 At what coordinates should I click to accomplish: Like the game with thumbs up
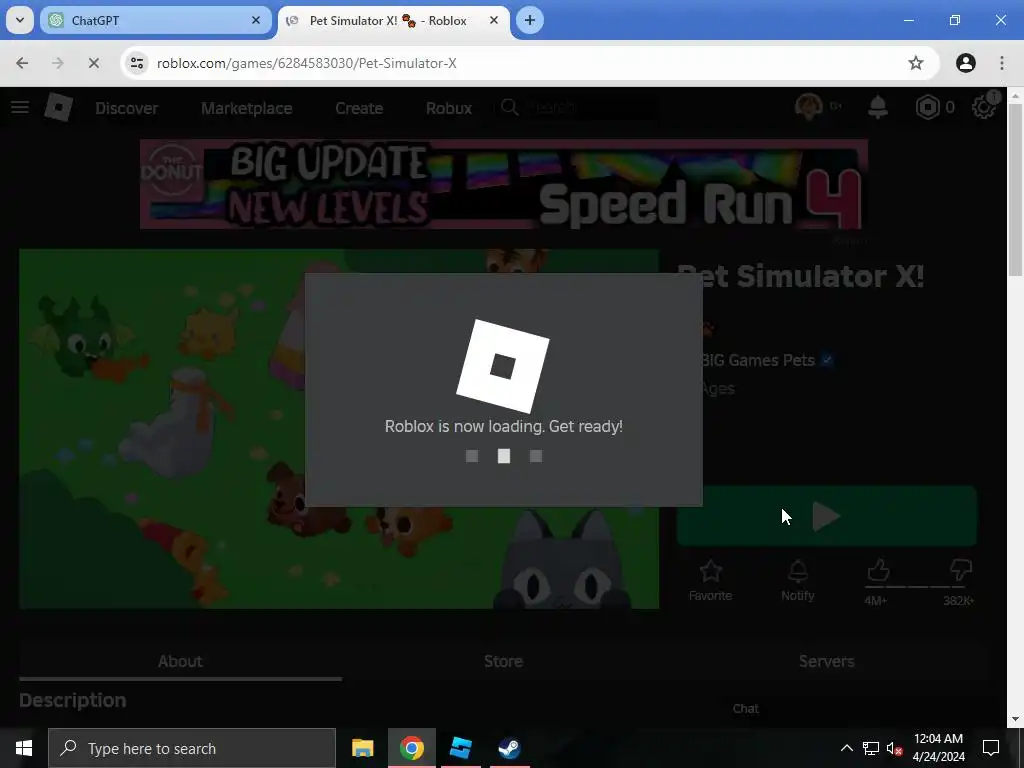click(878, 571)
